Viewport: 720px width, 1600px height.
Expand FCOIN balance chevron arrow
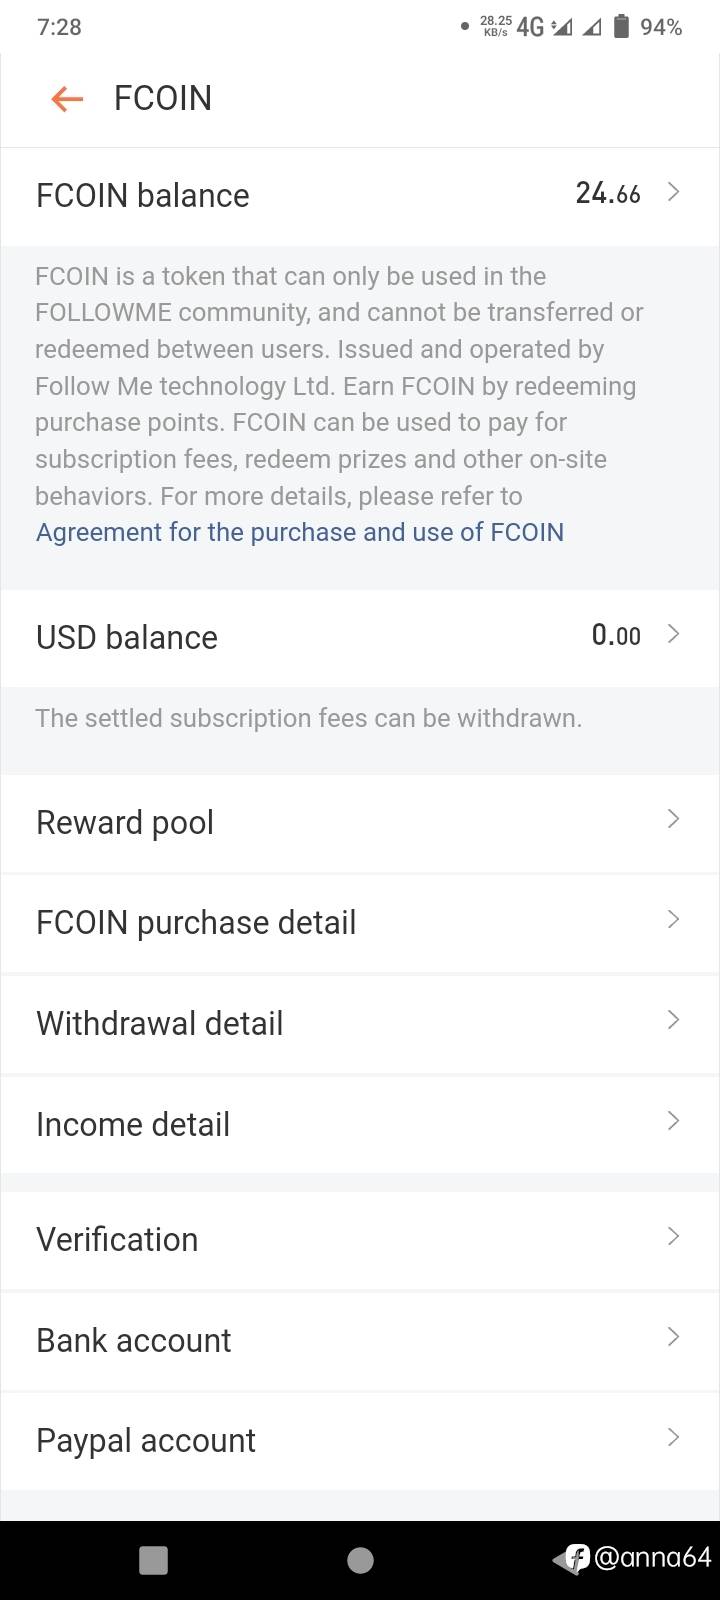click(673, 192)
